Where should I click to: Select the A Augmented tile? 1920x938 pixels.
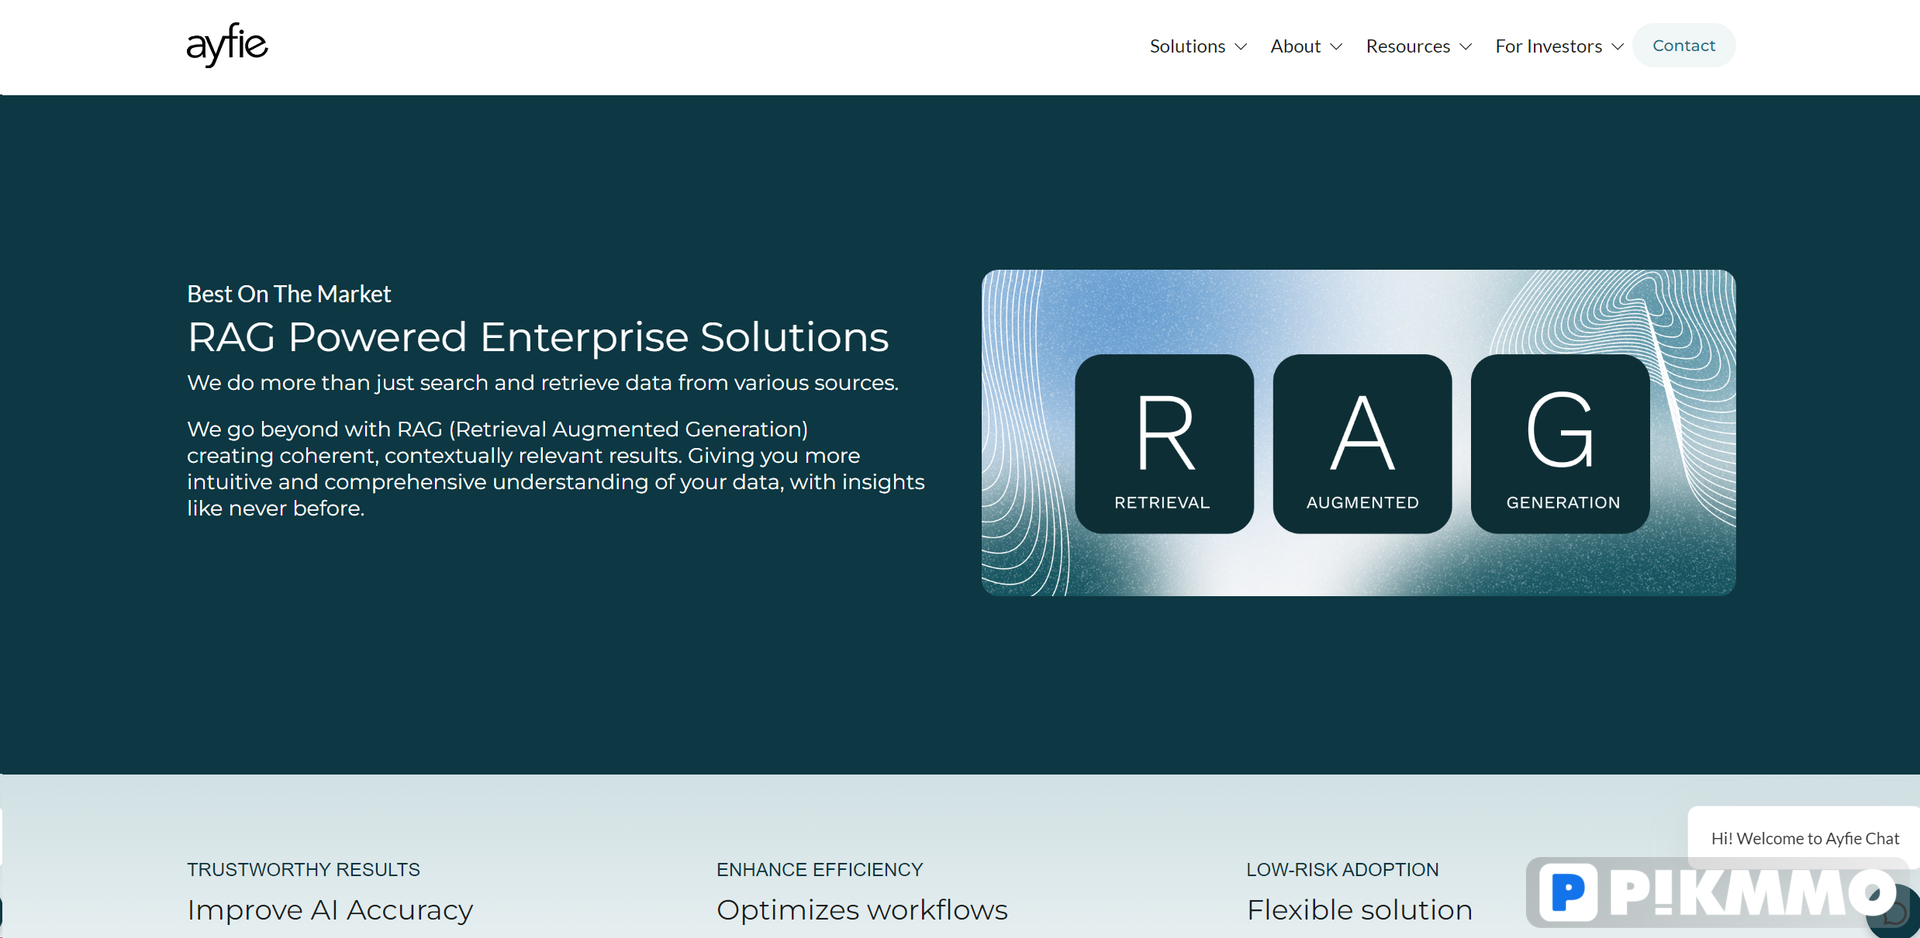pyautogui.click(x=1362, y=444)
